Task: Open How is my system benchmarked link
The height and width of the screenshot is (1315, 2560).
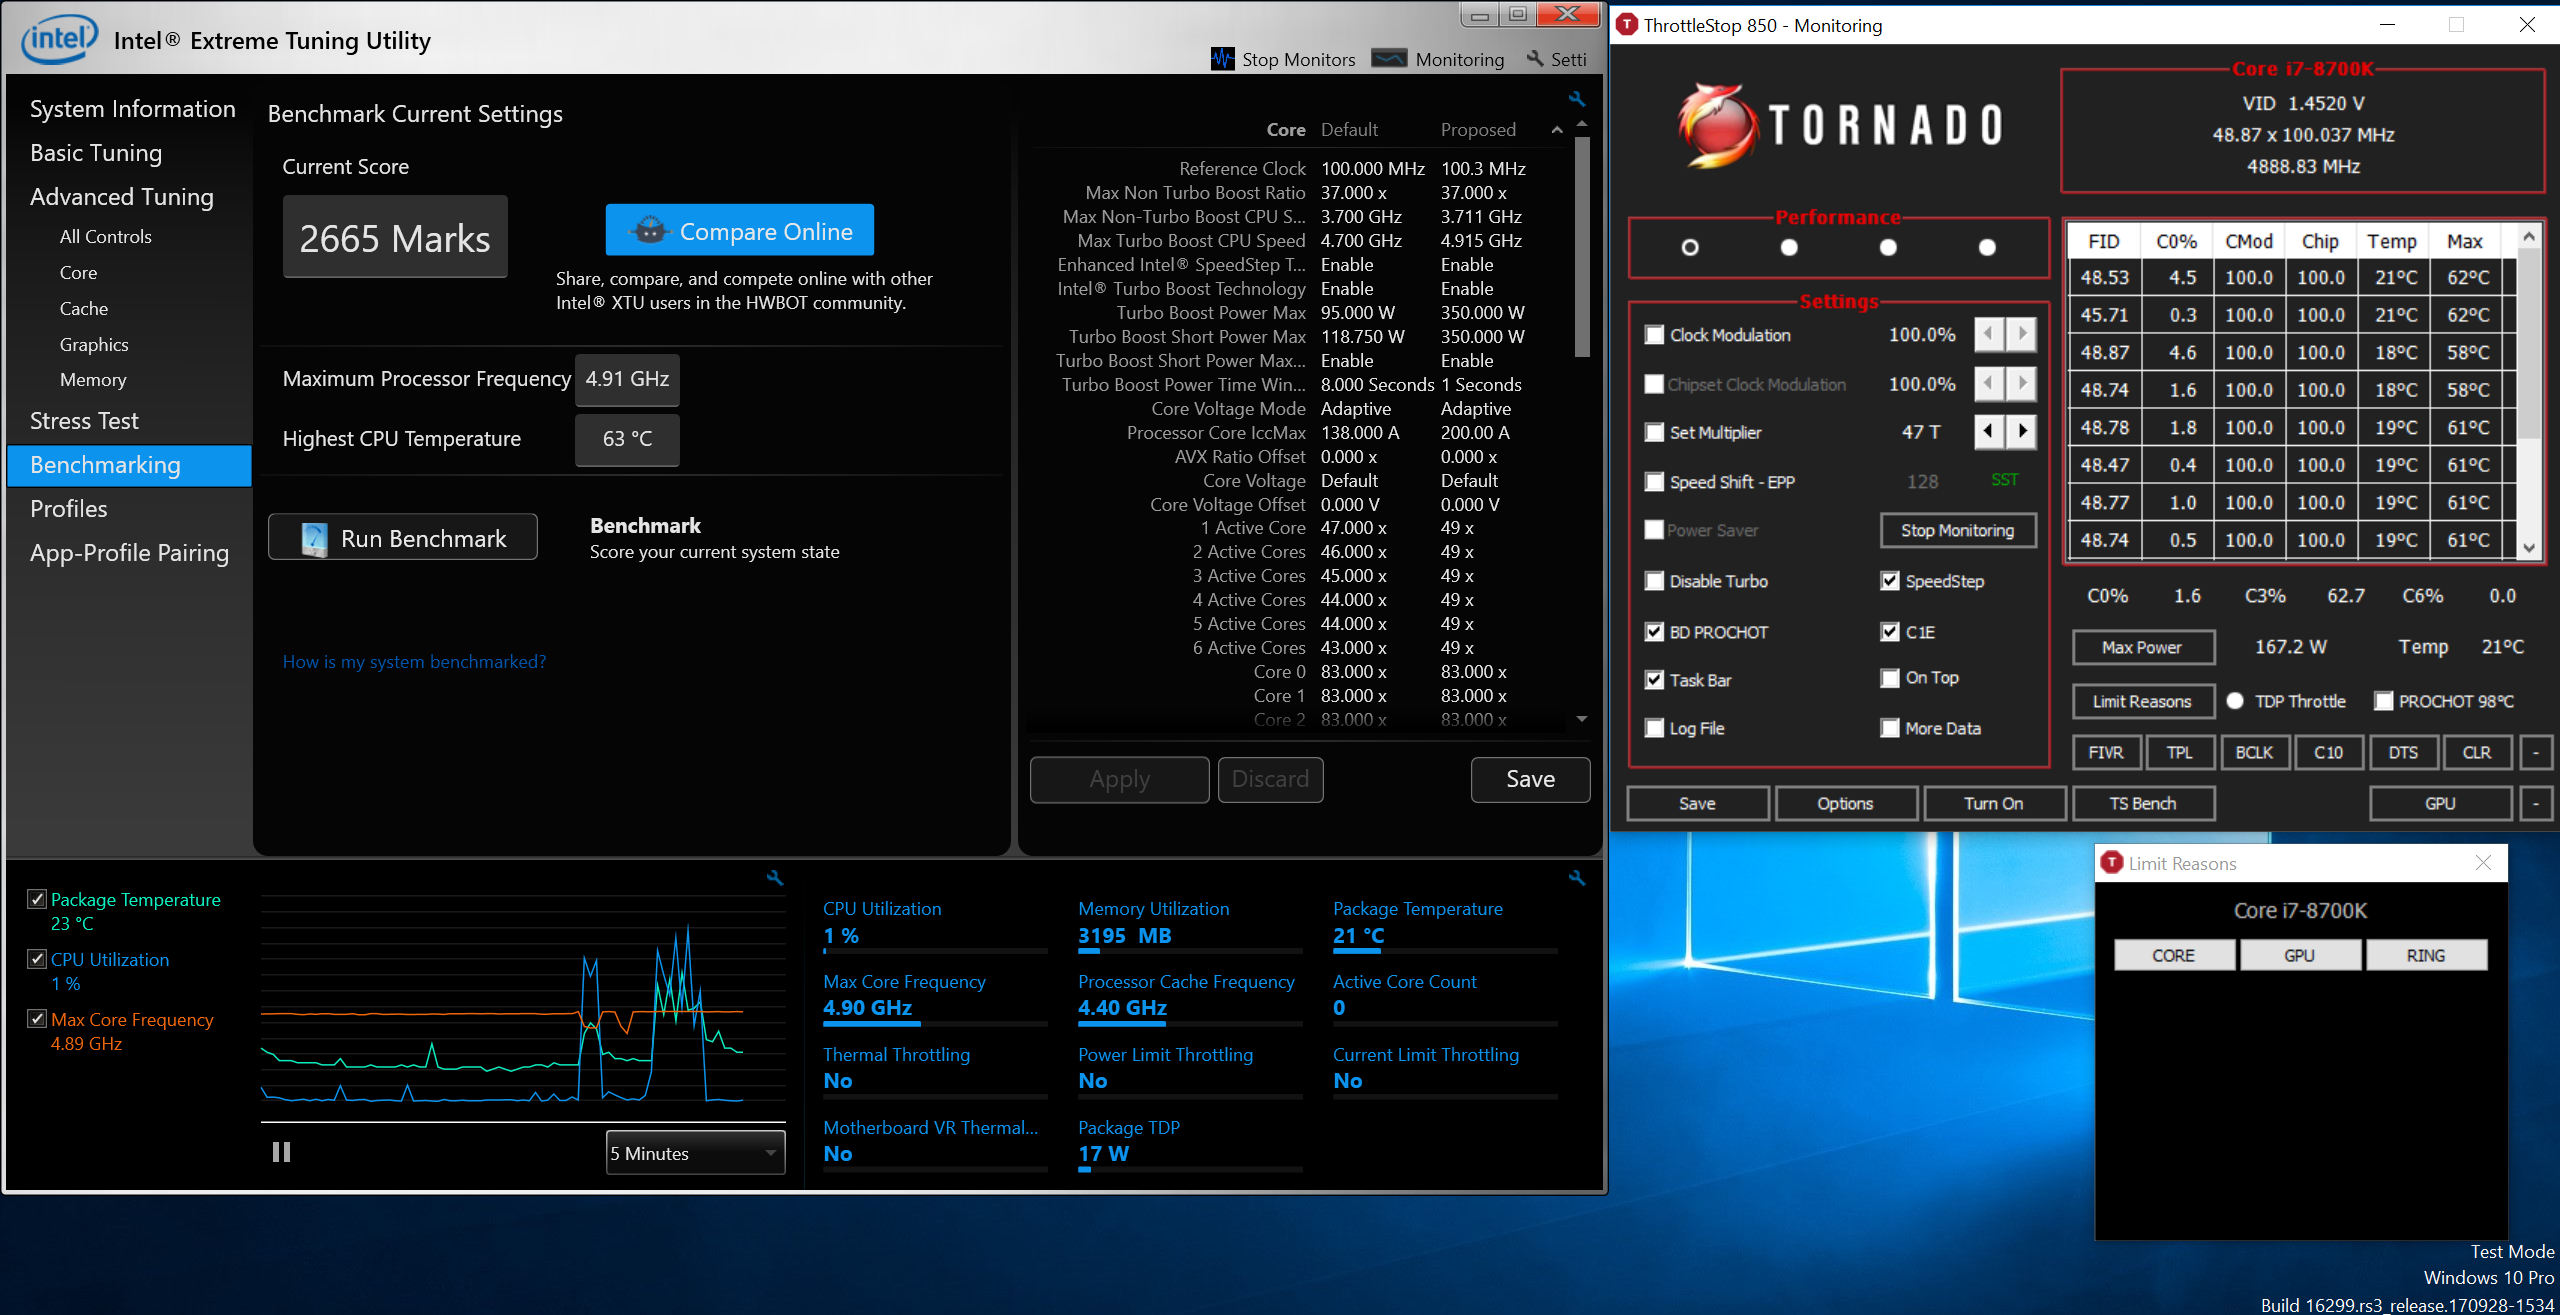Action: pos(414,661)
